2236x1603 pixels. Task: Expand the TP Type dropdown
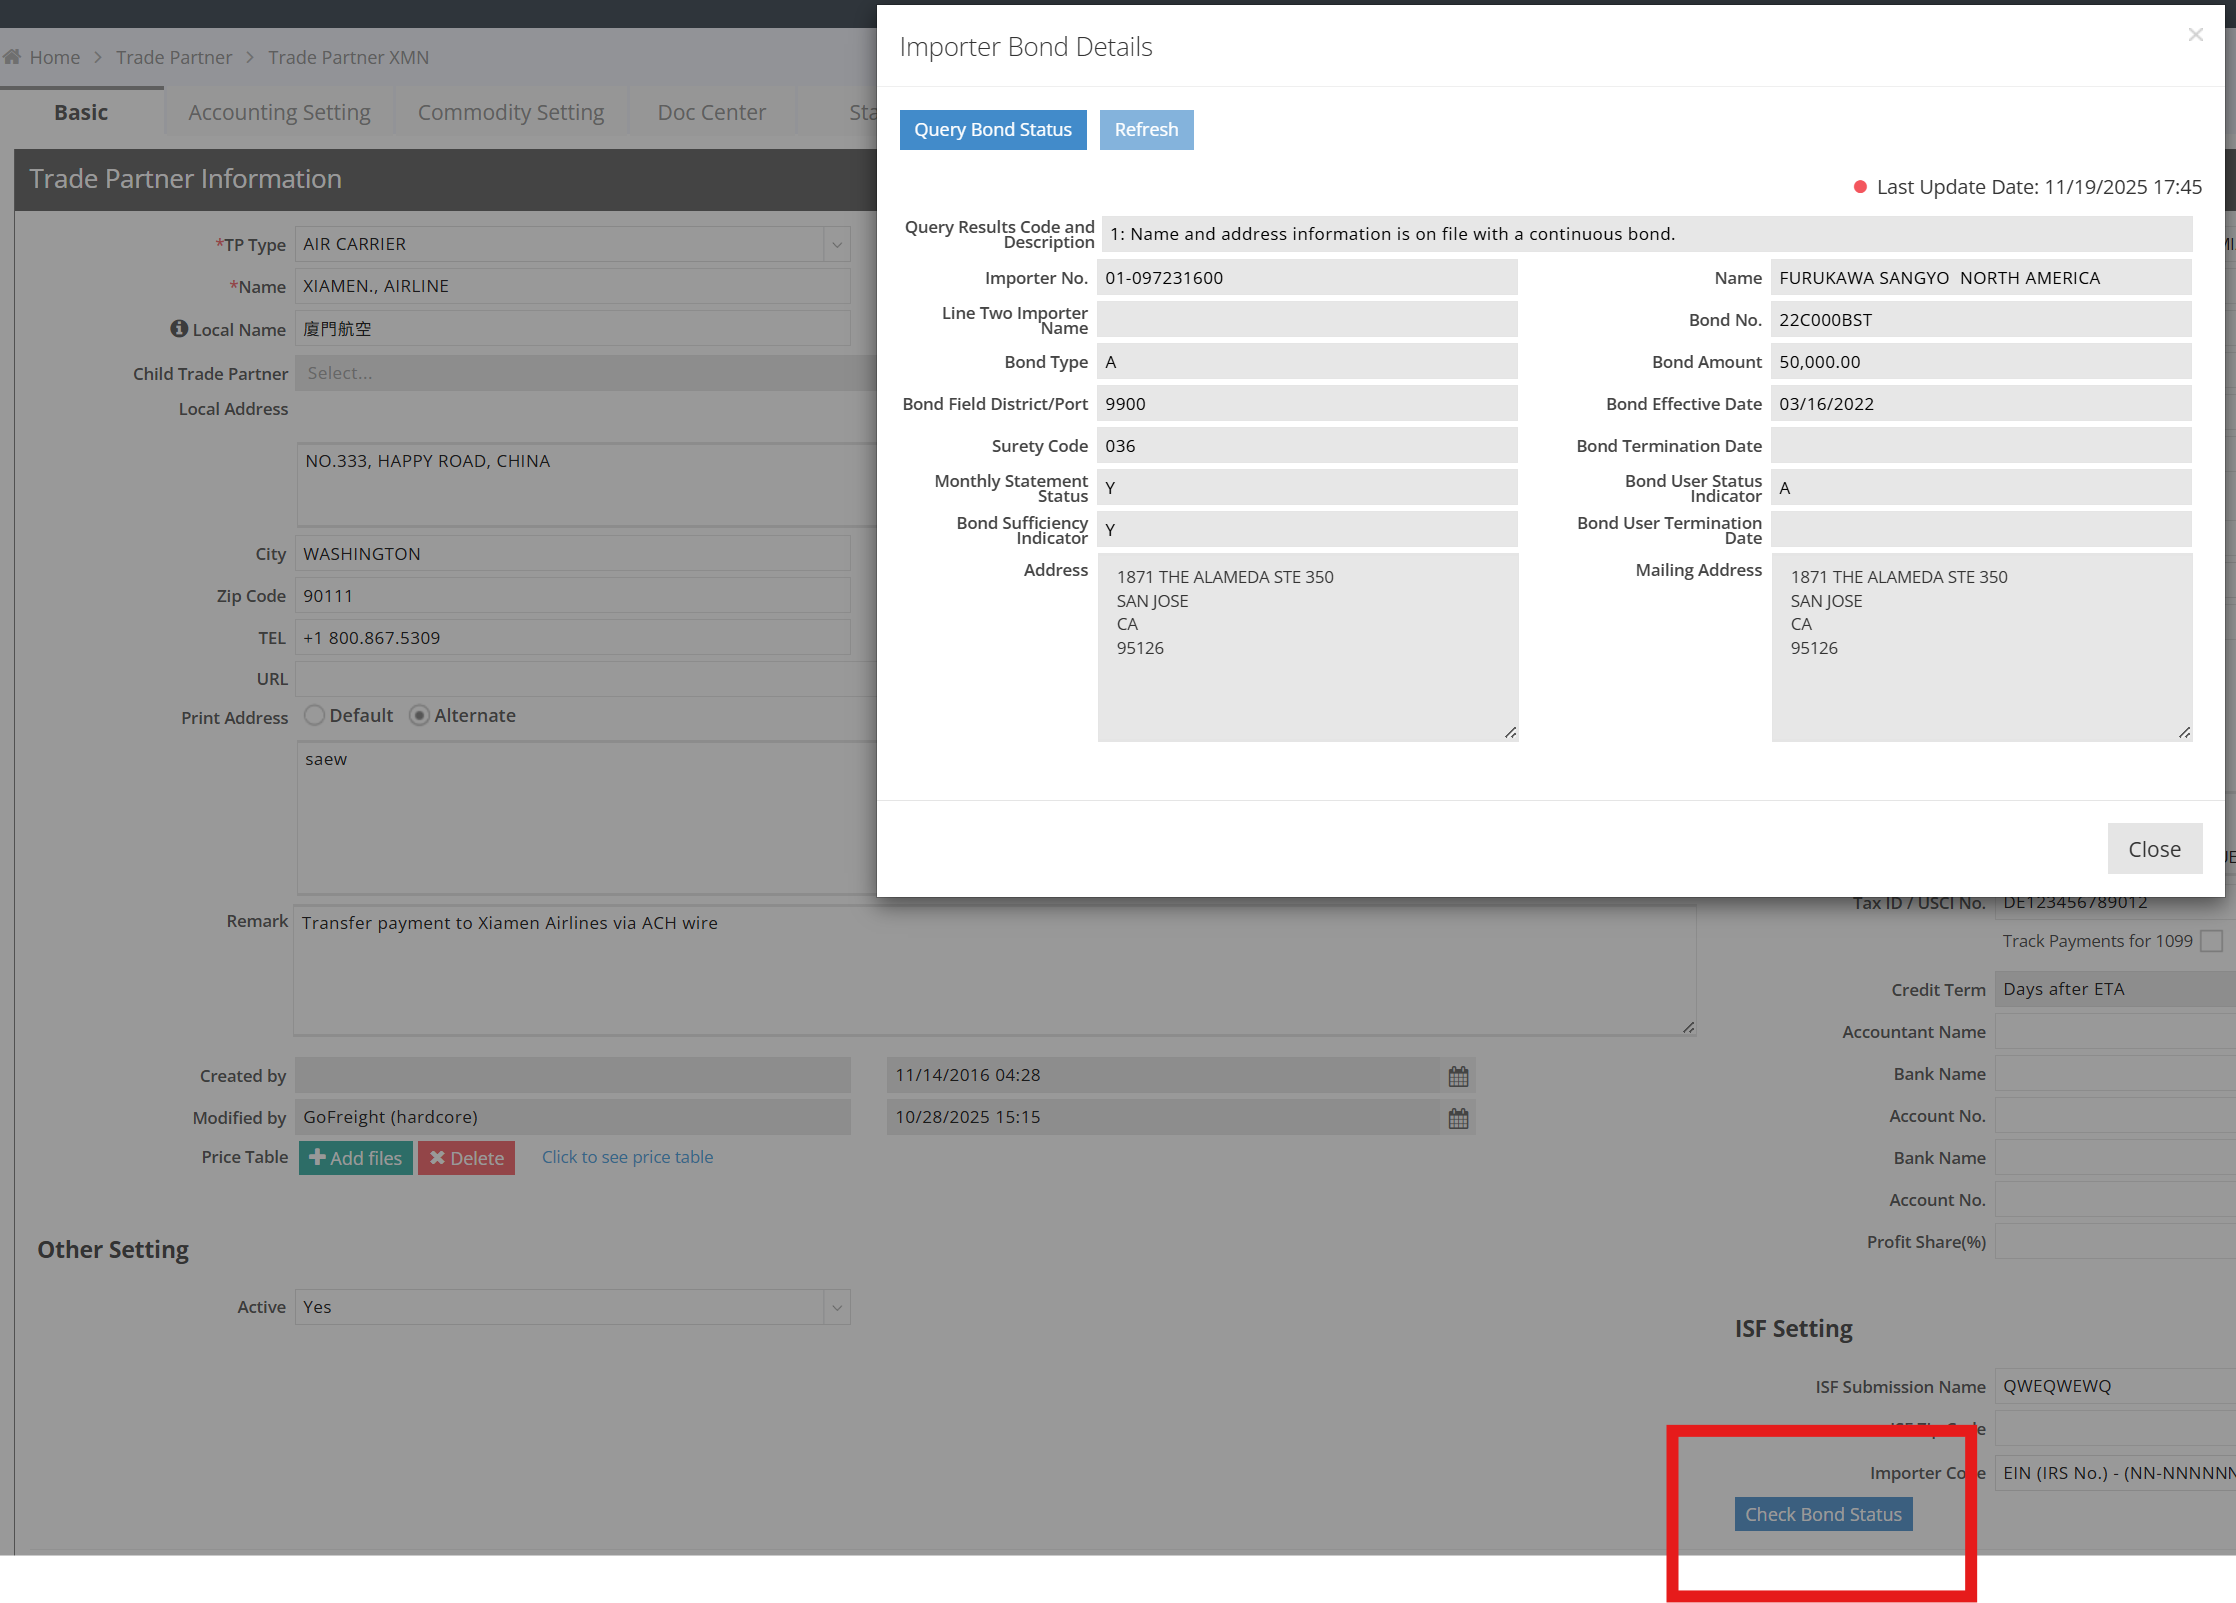point(837,245)
